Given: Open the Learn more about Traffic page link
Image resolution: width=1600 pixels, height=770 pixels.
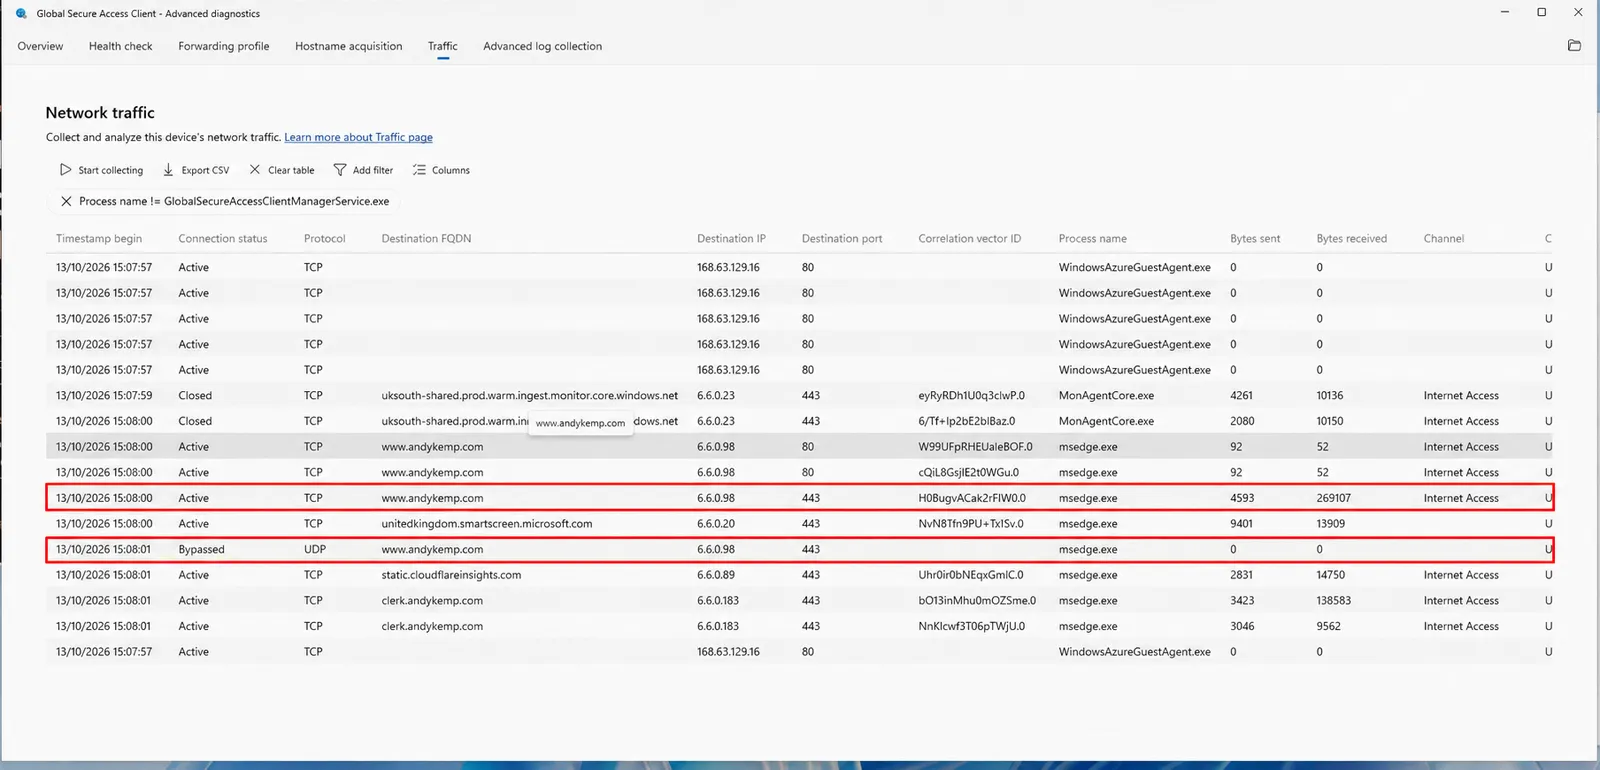Looking at the screenshot, I should 359,137.
